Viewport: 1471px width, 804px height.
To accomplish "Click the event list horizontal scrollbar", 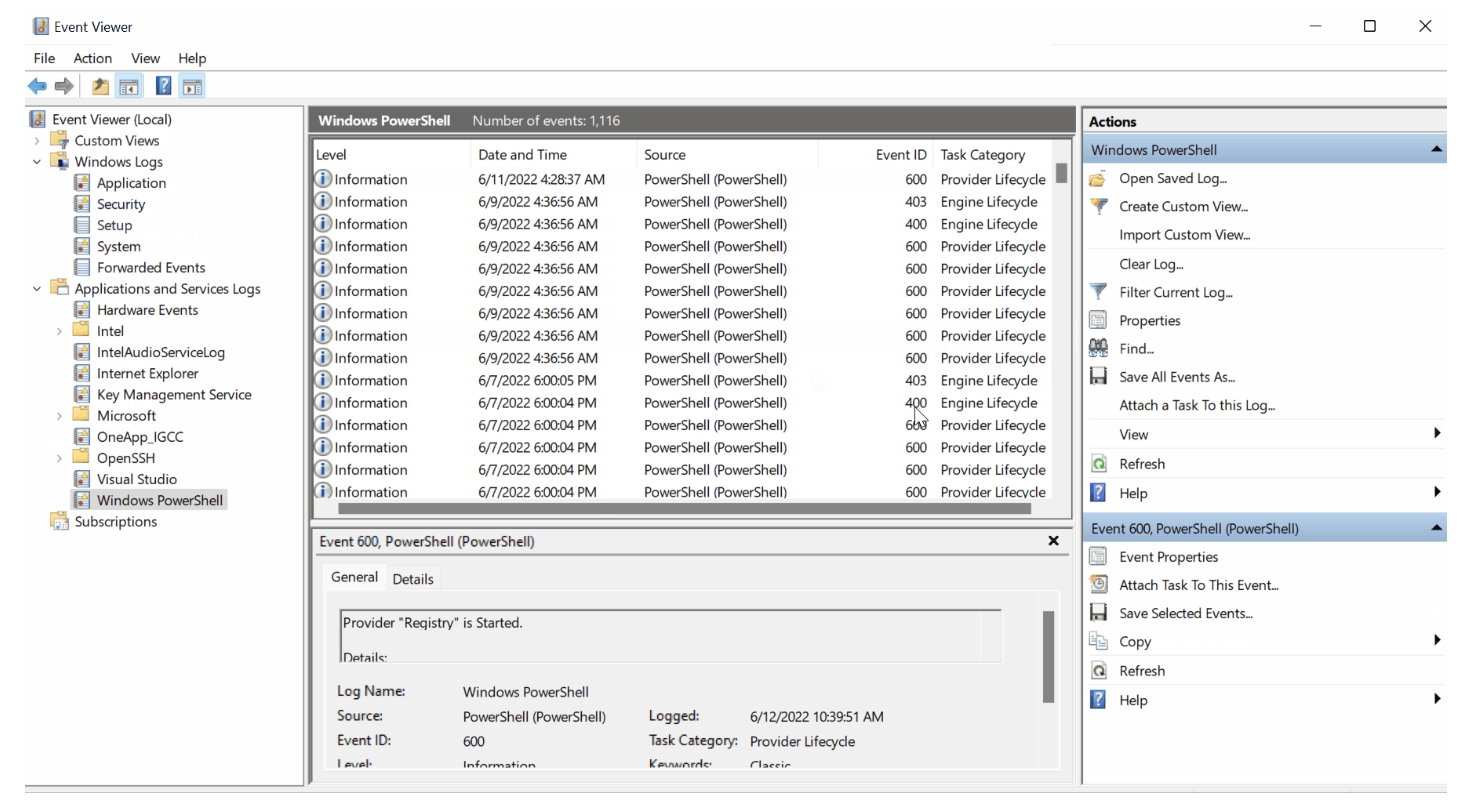I will (x=685, y=508).
